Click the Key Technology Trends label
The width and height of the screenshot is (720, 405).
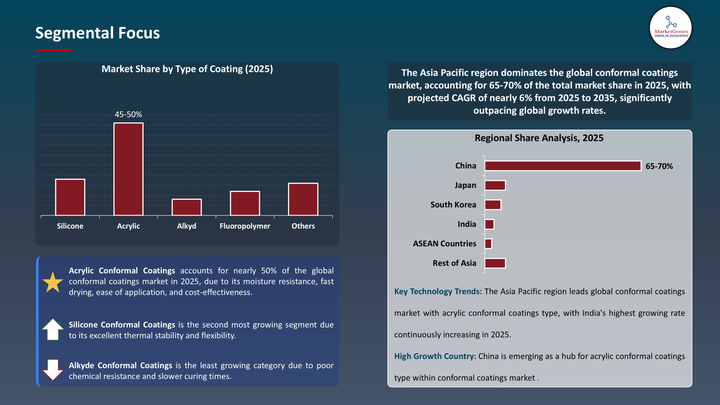(x=438, y=291)
